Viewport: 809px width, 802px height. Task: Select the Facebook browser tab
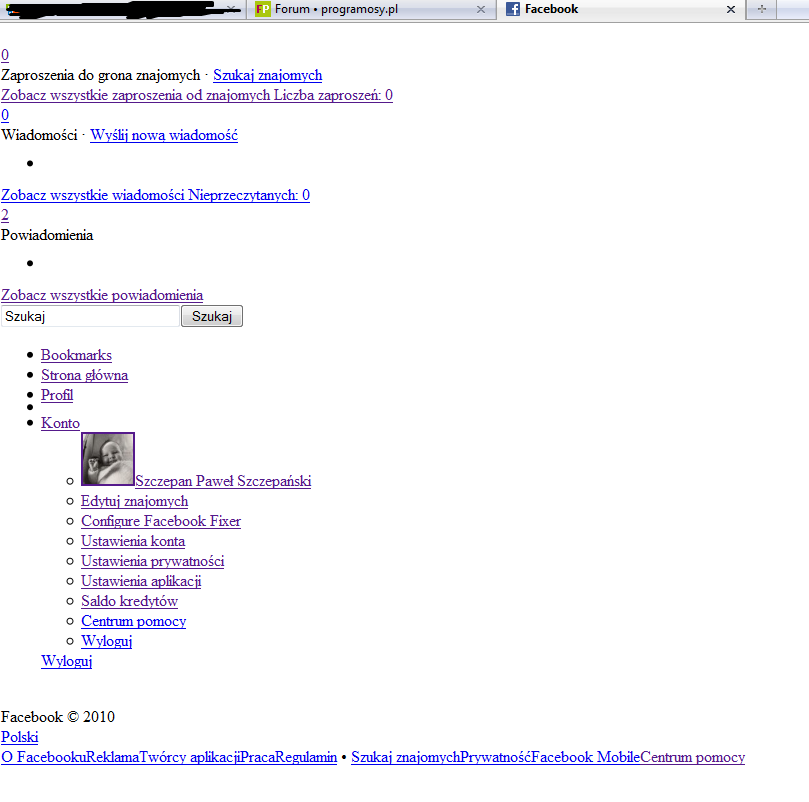[621, 9]
